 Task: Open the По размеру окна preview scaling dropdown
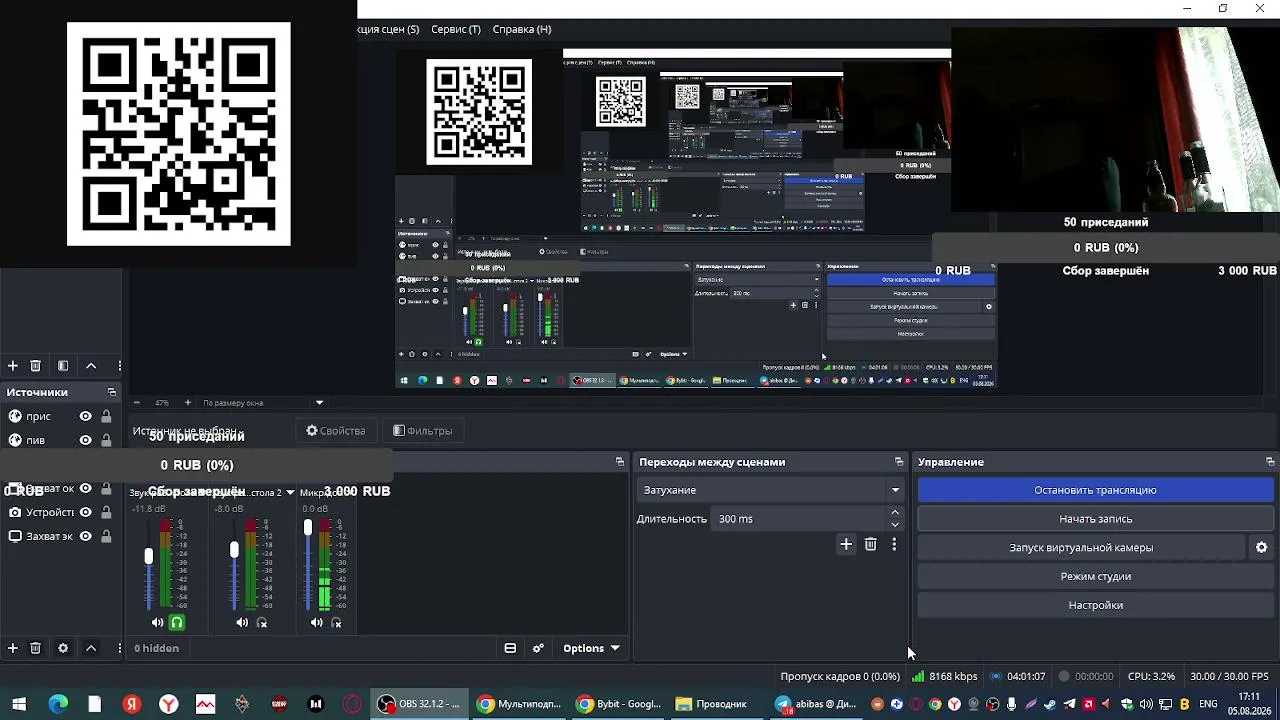coord(263,403)
